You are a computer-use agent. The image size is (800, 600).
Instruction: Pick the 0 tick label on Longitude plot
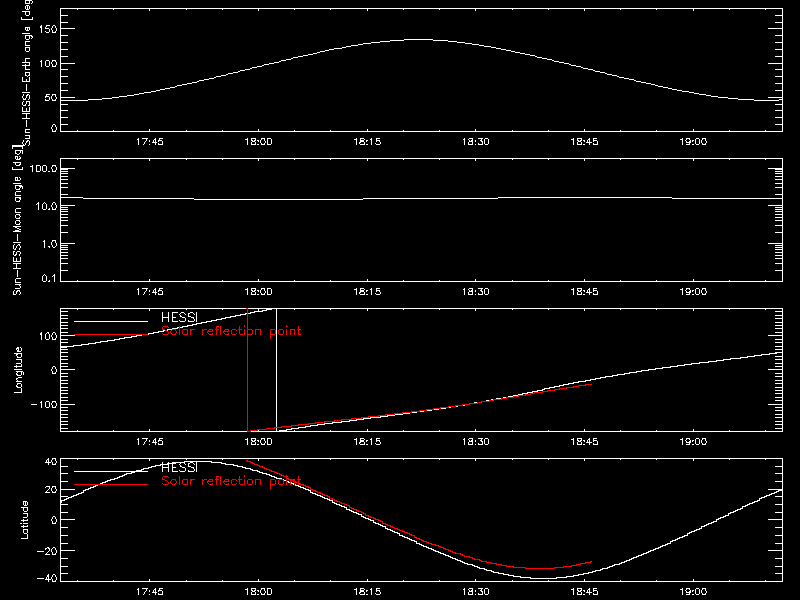click(x=54, y=370)
